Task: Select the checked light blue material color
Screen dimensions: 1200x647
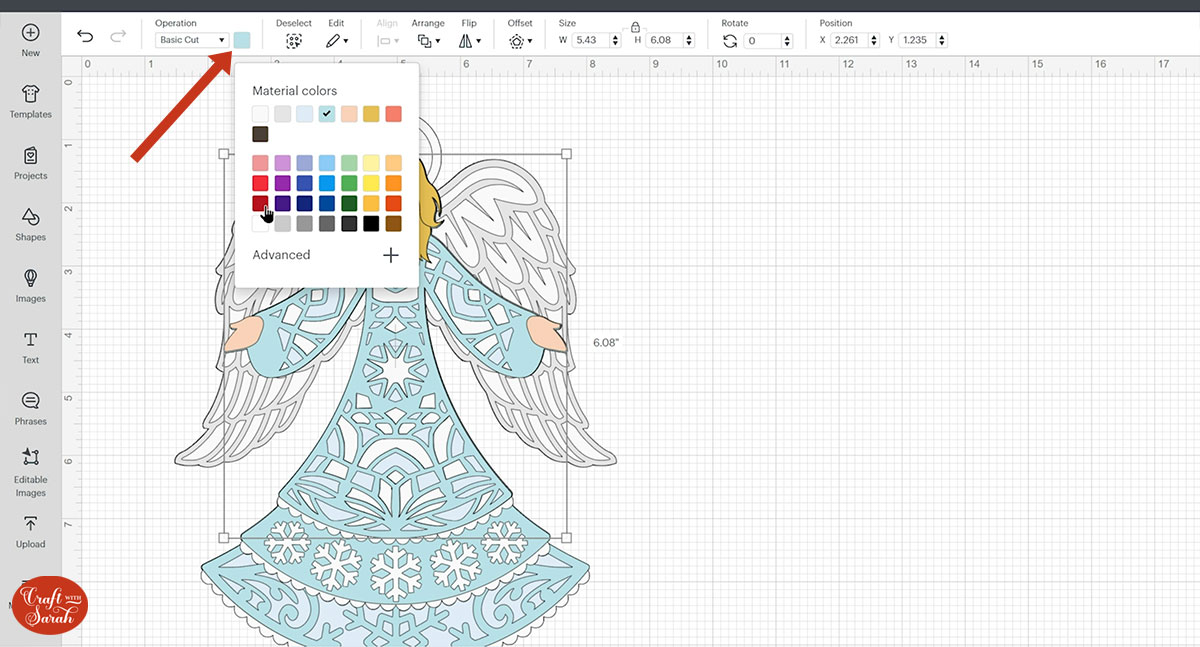Action: click(327, 114)
